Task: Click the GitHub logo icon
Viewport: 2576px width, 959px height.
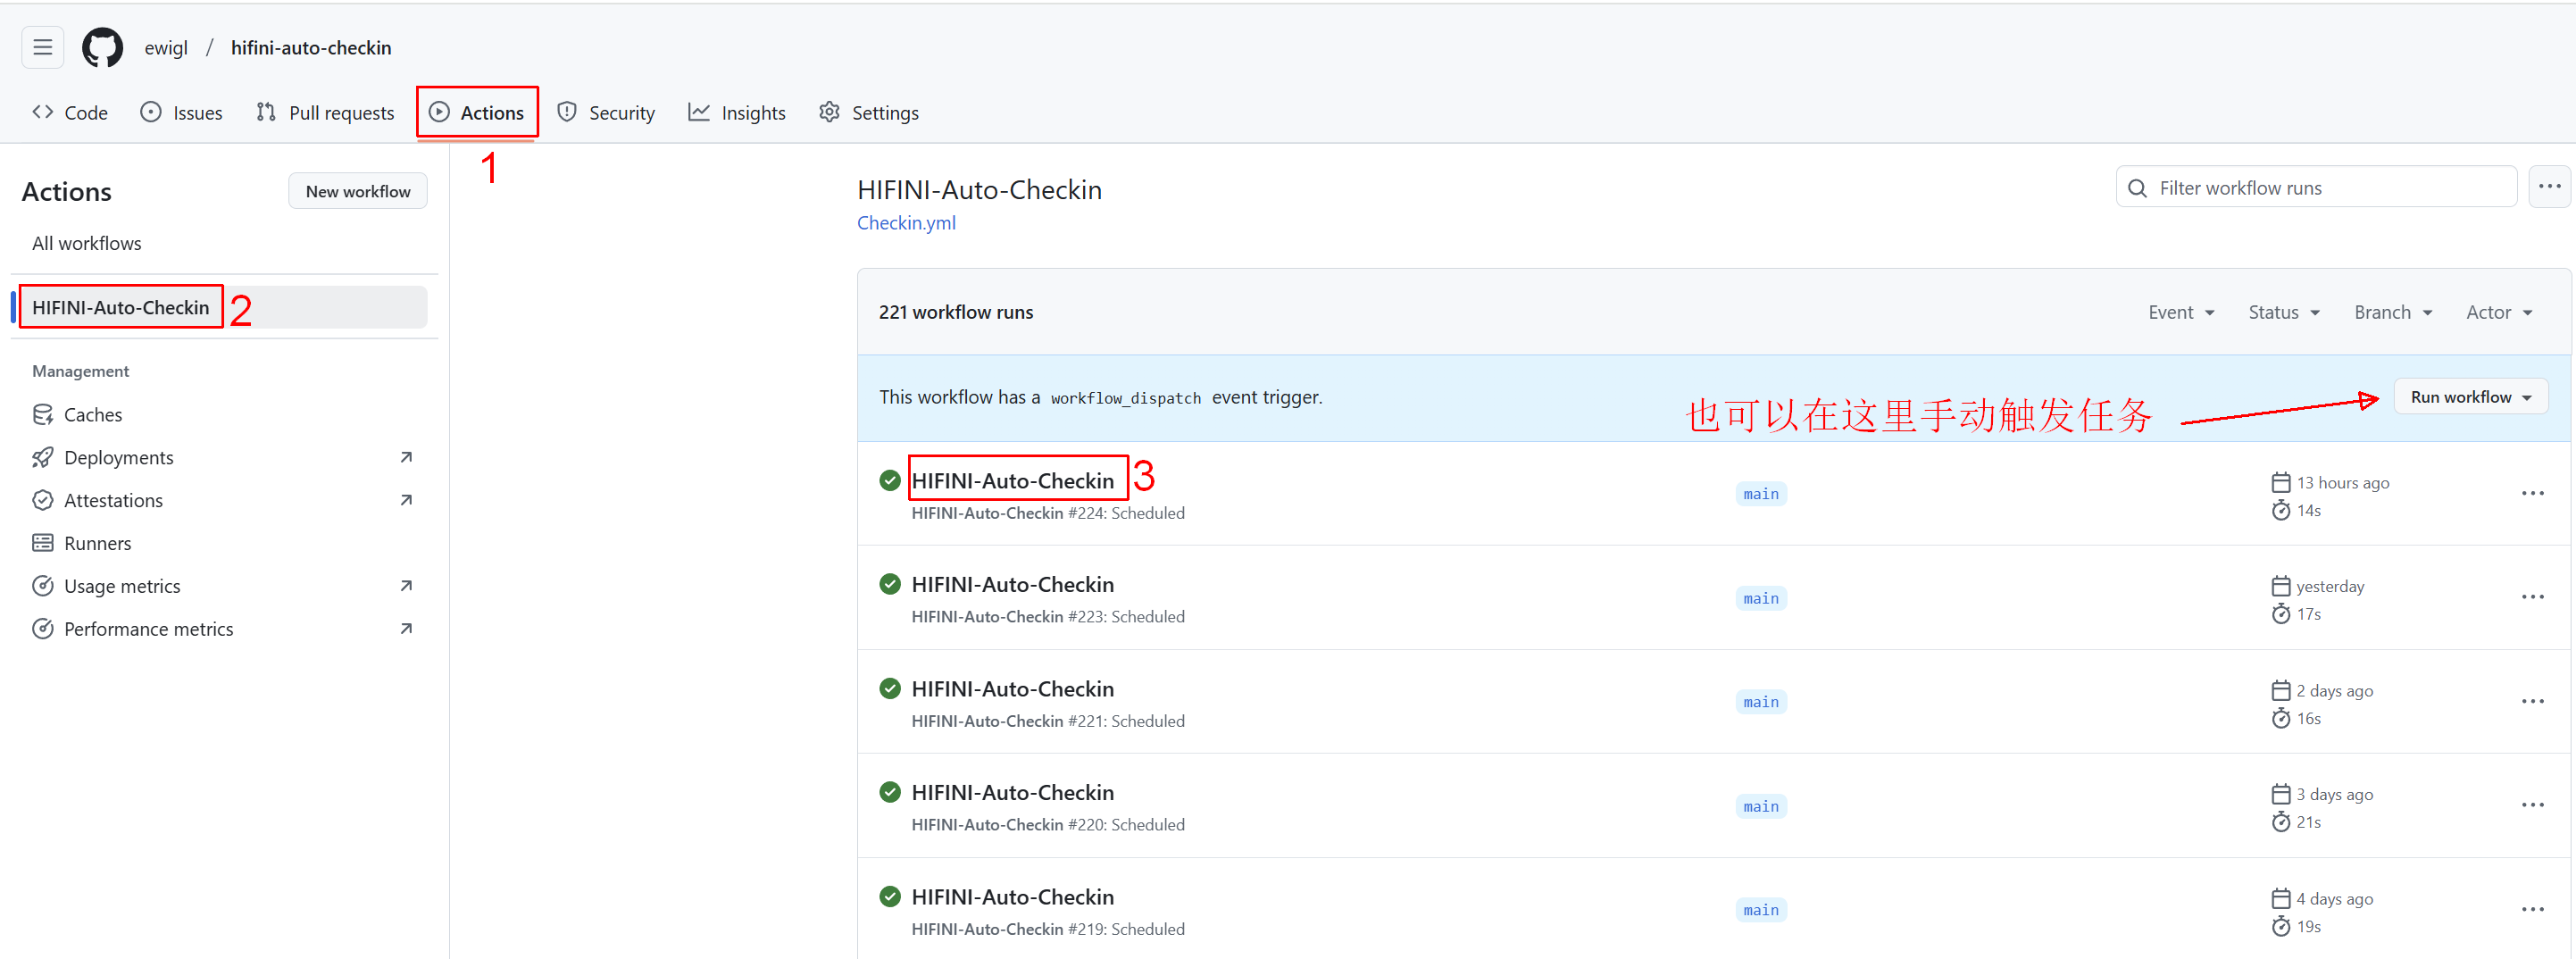Action: [x=102, y=47]
